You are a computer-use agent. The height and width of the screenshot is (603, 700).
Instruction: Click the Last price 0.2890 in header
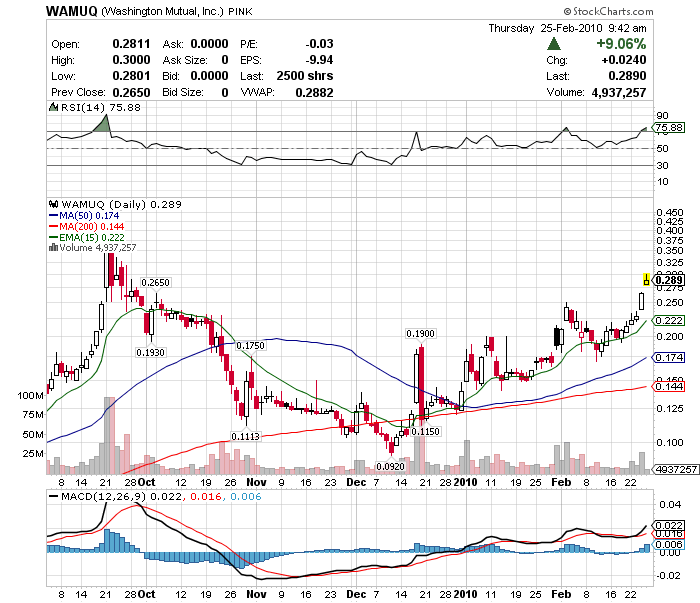[627, 76]
